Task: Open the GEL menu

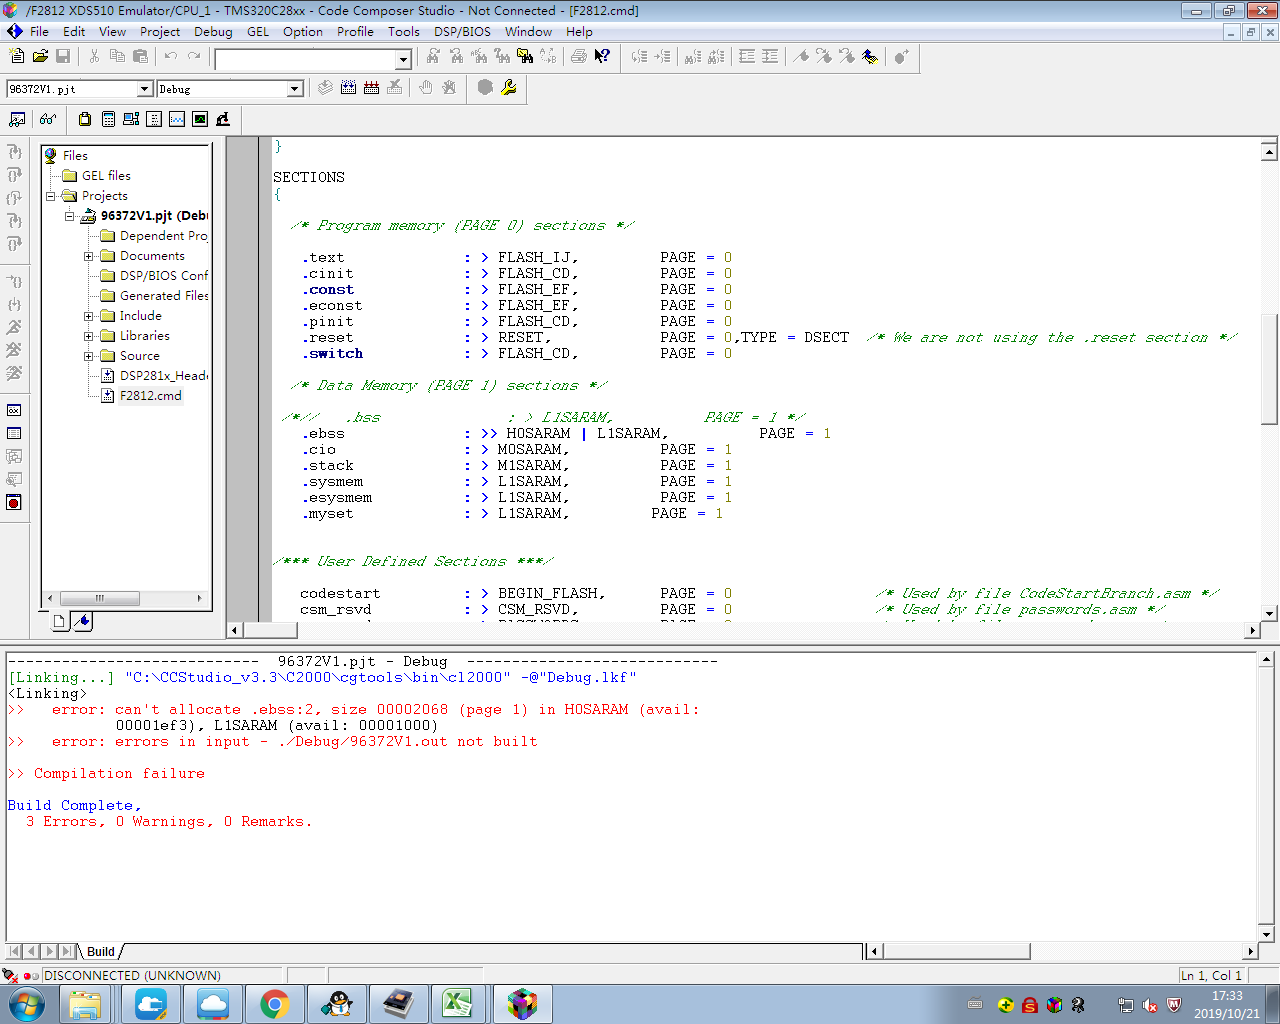Action: pos(258,31)
